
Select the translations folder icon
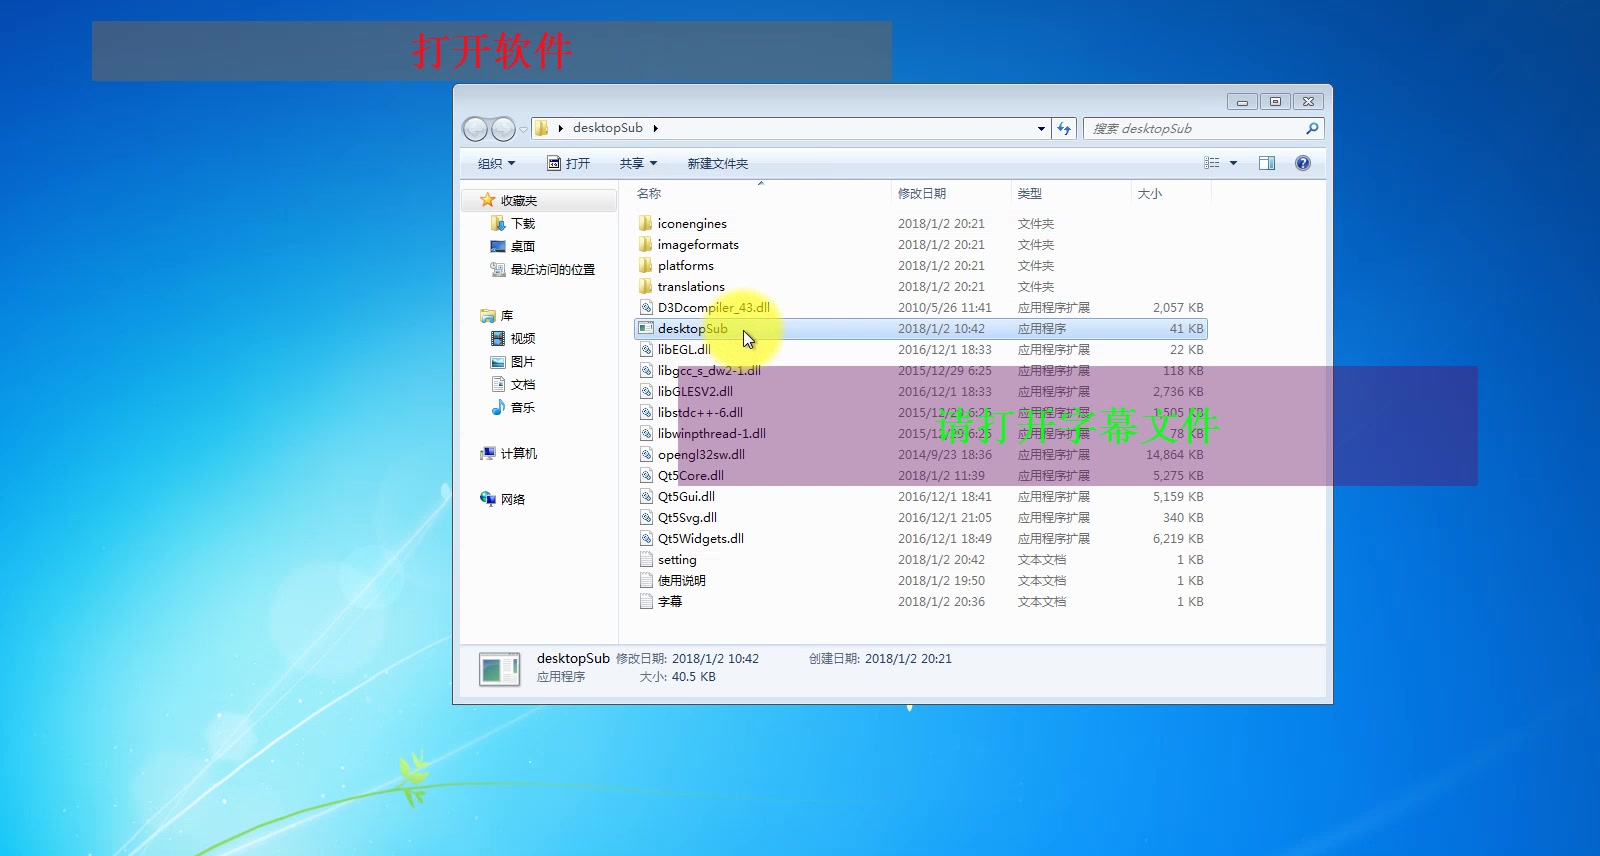pos(646,286)
